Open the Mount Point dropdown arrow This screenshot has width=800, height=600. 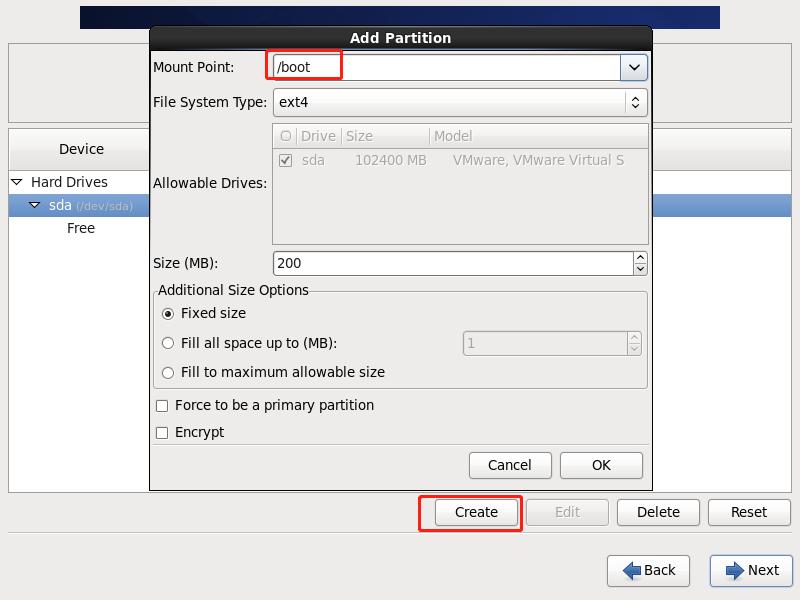634,67
